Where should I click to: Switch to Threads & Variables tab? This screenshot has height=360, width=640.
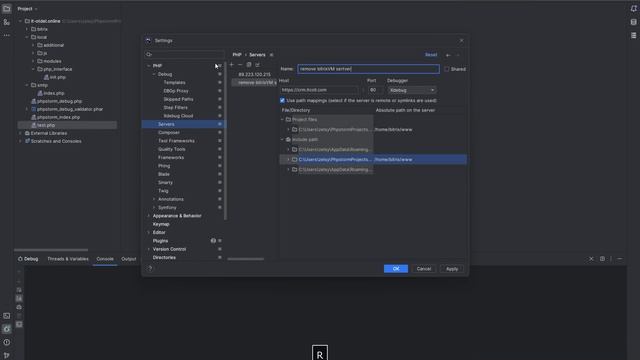point(68,259)
